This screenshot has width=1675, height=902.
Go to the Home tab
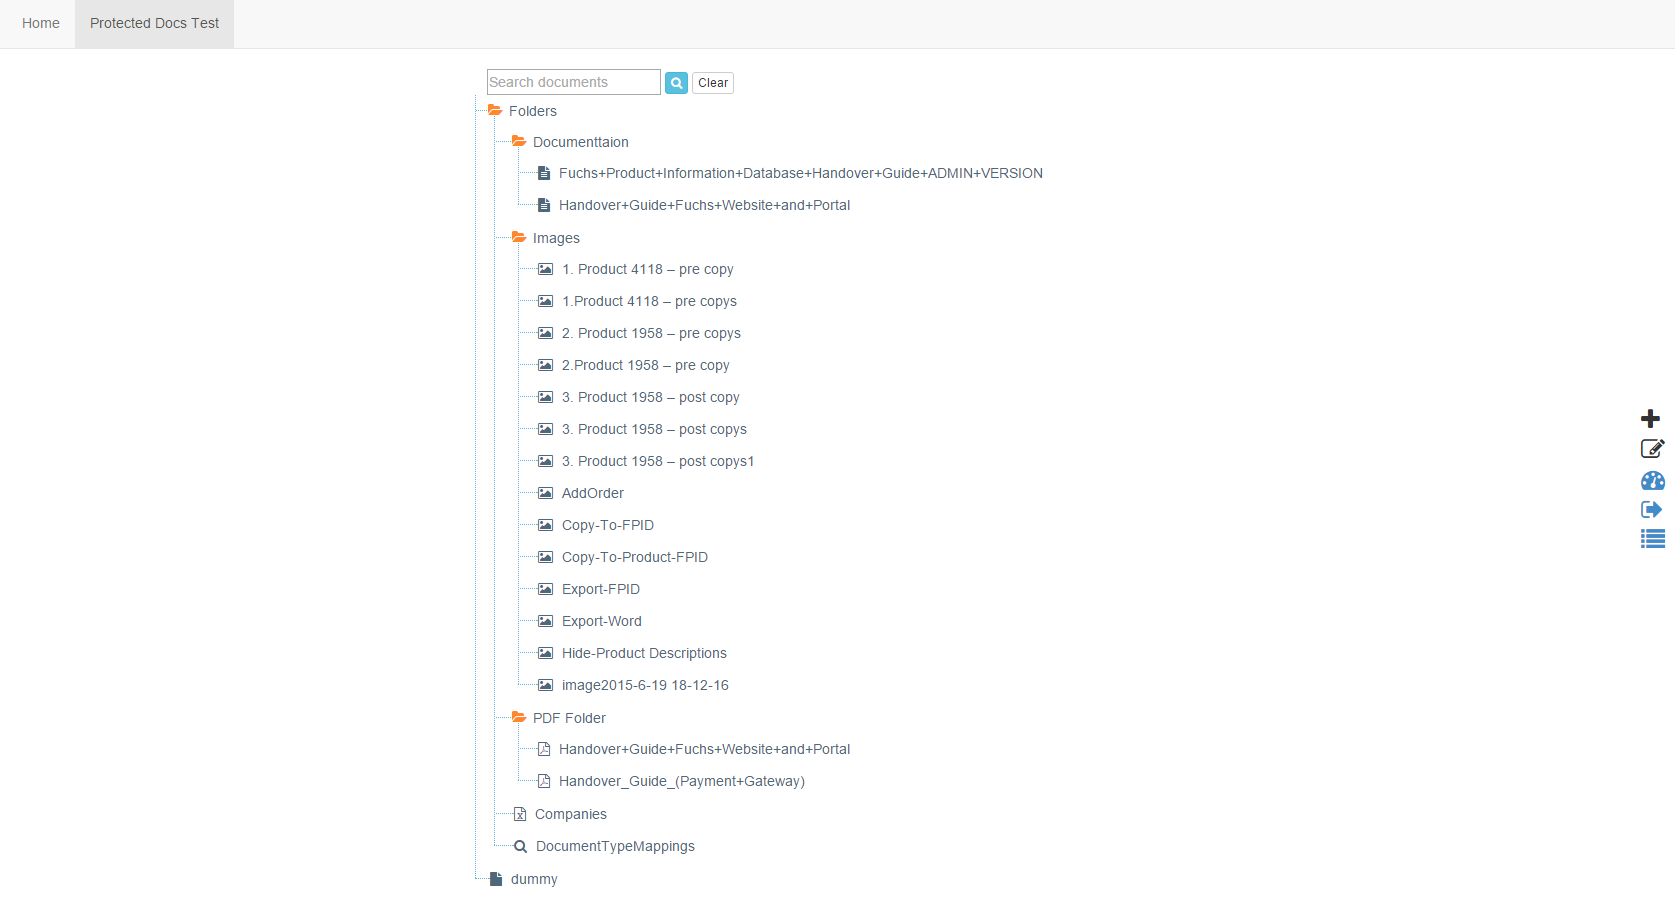[x=41, y=23]
